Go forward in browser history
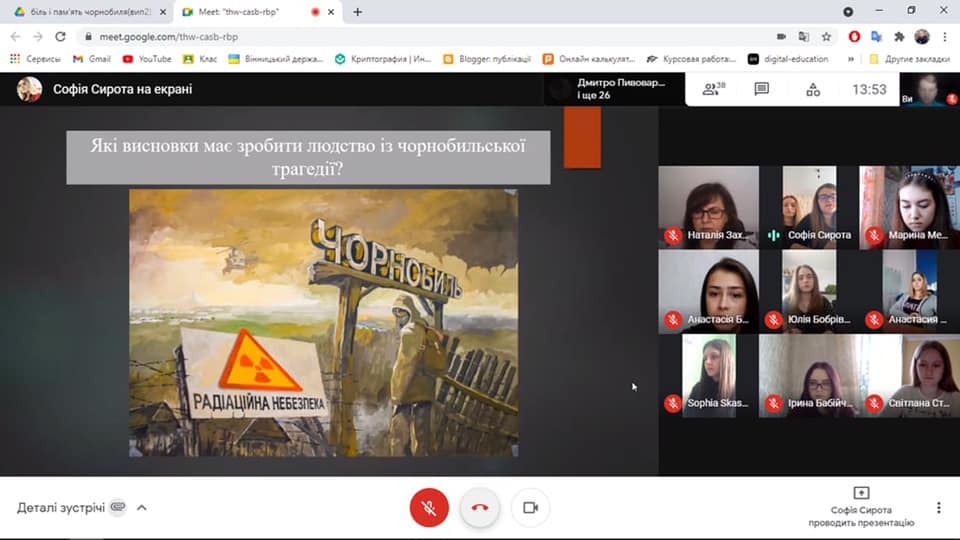 point(38,37)
